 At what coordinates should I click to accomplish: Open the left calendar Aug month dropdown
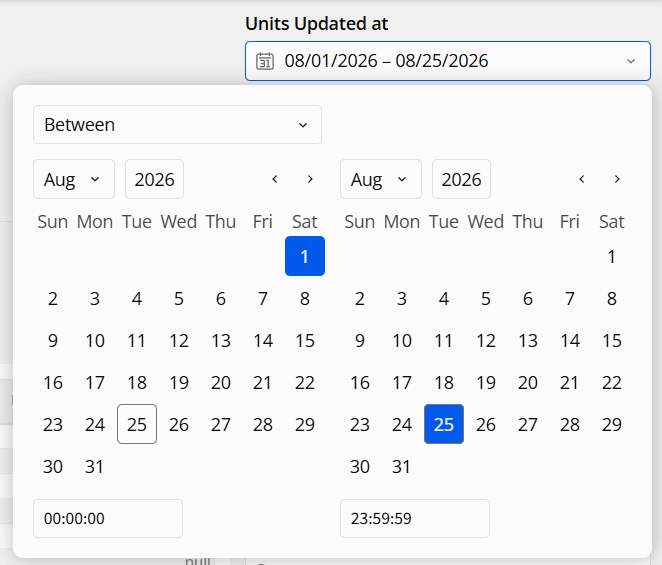pos(74,179)
